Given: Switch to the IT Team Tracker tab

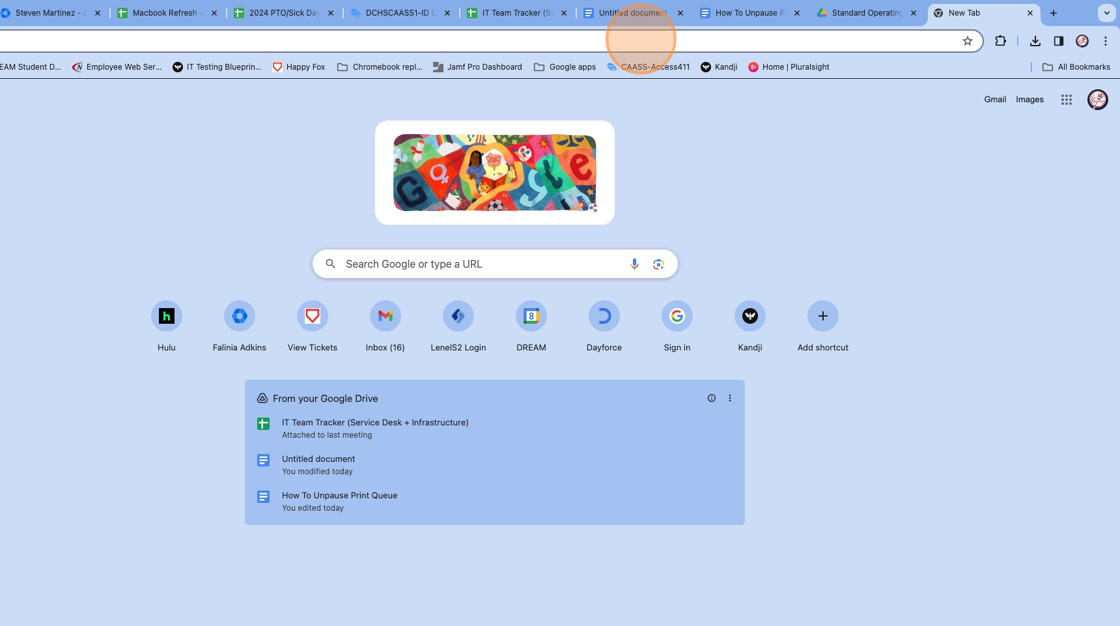Looking at the screenshot, I should (517, 13).
